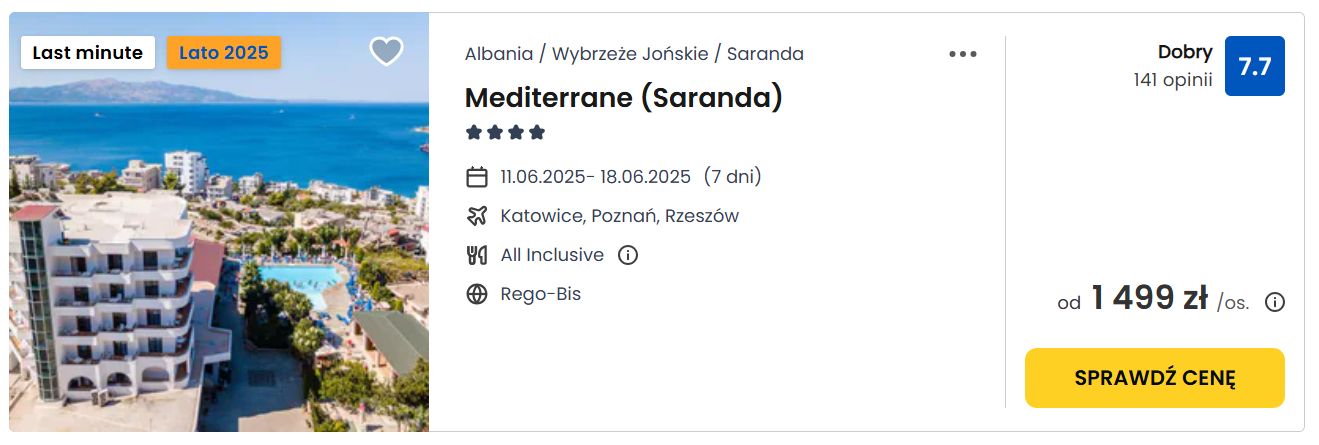Click the price info icon next to /os.

pos(1275,302)
